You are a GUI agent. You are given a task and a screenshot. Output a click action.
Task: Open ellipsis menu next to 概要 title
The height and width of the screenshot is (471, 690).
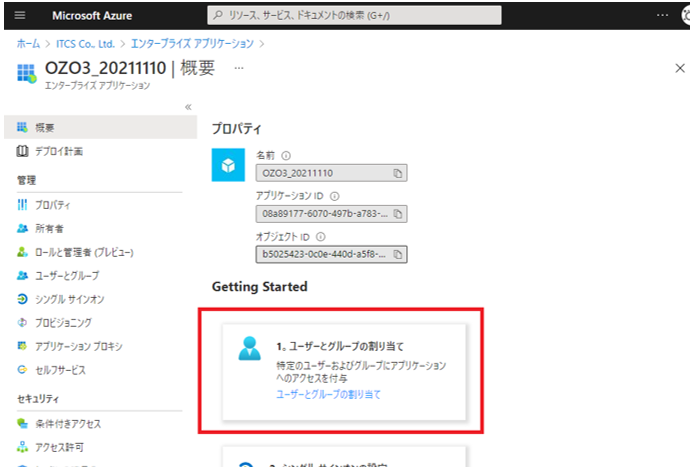click(239, 68)
